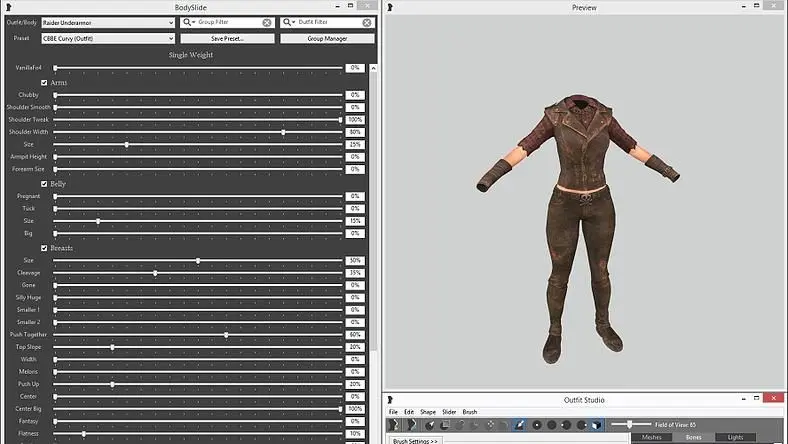Click the Shoulder Width 80% value box

click(355, 132)
